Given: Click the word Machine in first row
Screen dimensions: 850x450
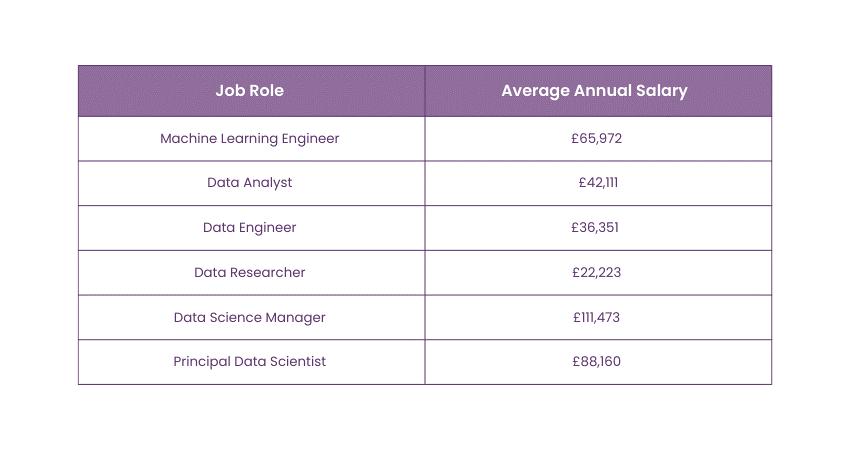Looking at the screenshot, I should click(x=190, y=139).
